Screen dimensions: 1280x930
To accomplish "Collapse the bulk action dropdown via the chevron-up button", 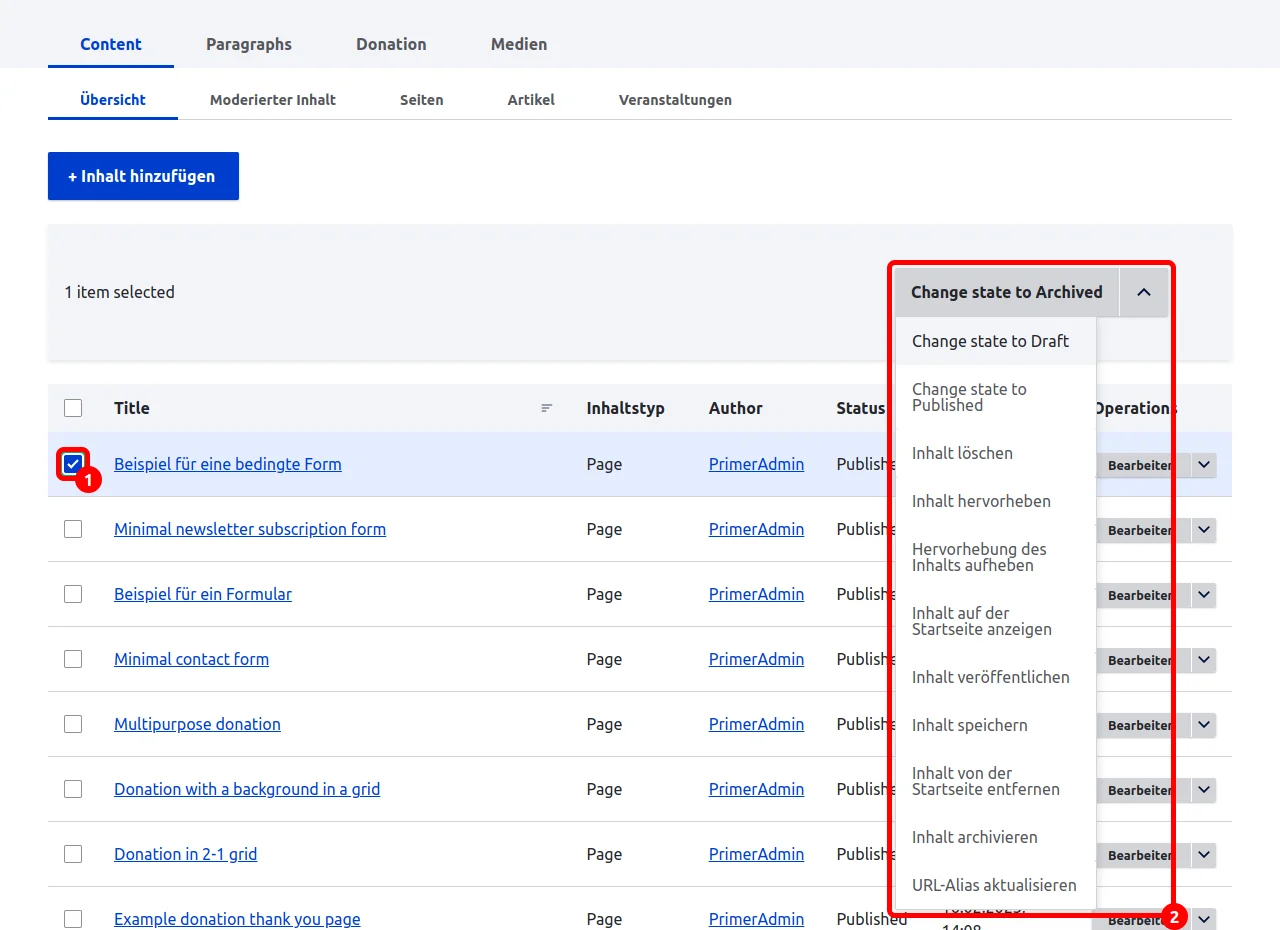I will click(x=1144, y=292).
